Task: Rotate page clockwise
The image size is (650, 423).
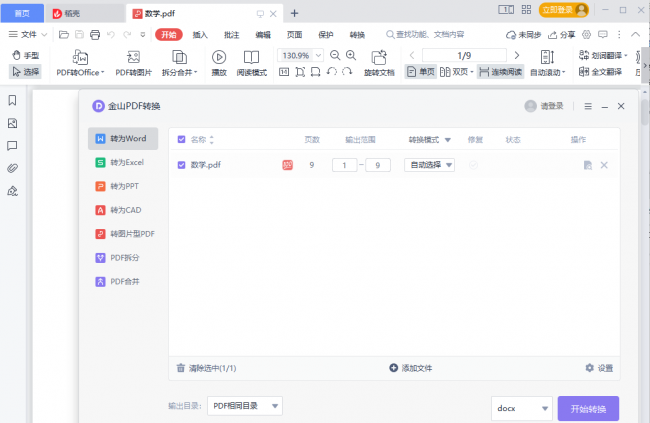Action: point(347,72)
